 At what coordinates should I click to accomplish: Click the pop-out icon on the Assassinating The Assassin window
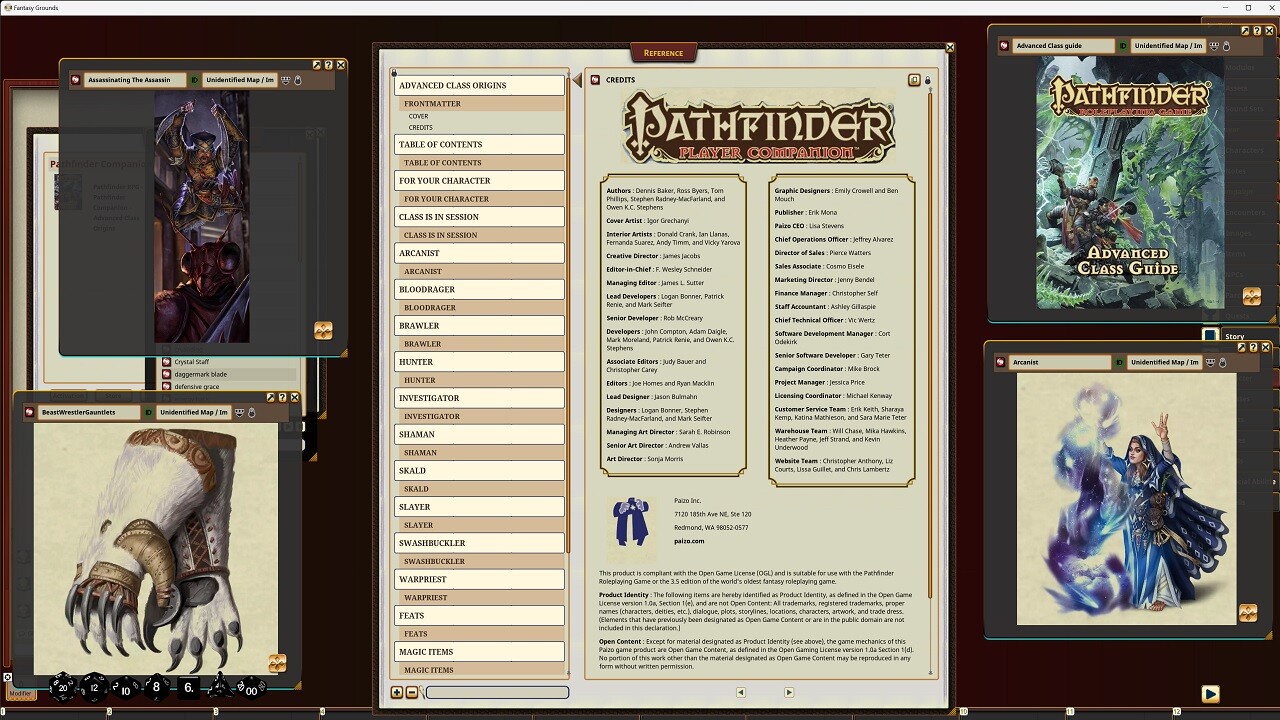pyautogui.click(x=317, y=65)
